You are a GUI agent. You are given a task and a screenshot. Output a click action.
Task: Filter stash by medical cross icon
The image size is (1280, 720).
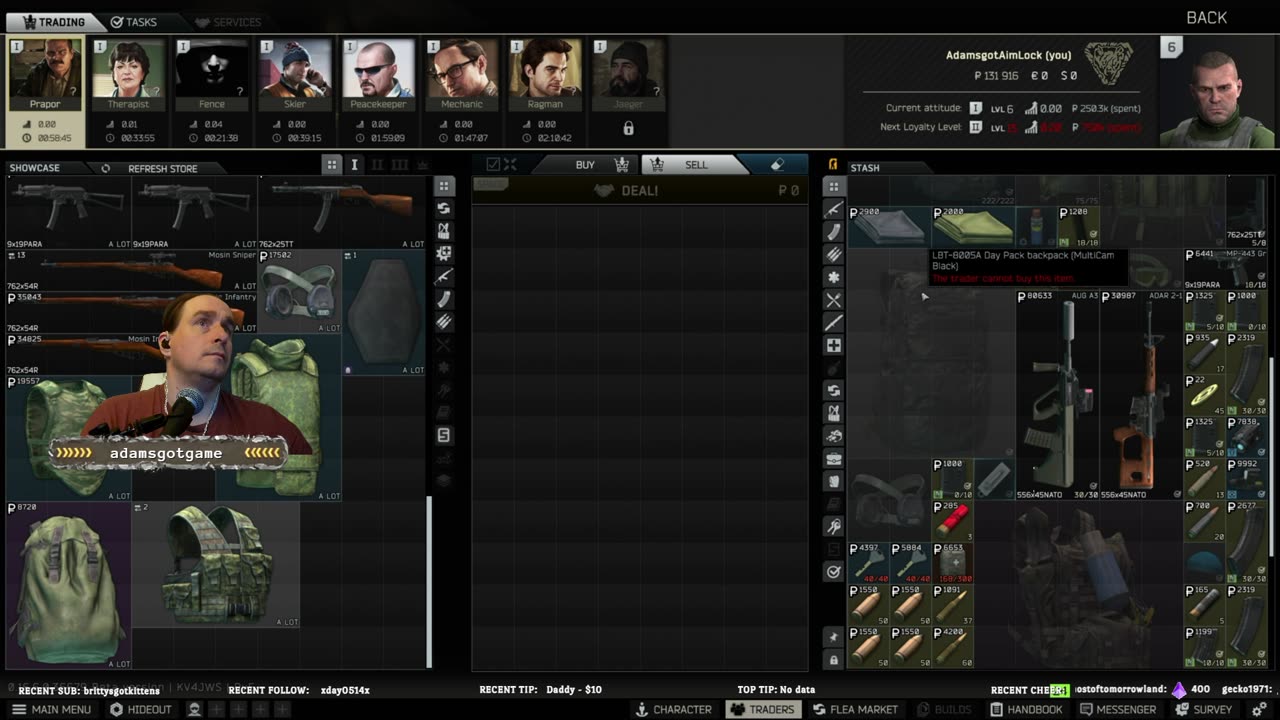pyautogui.click(x=833, y=345)
